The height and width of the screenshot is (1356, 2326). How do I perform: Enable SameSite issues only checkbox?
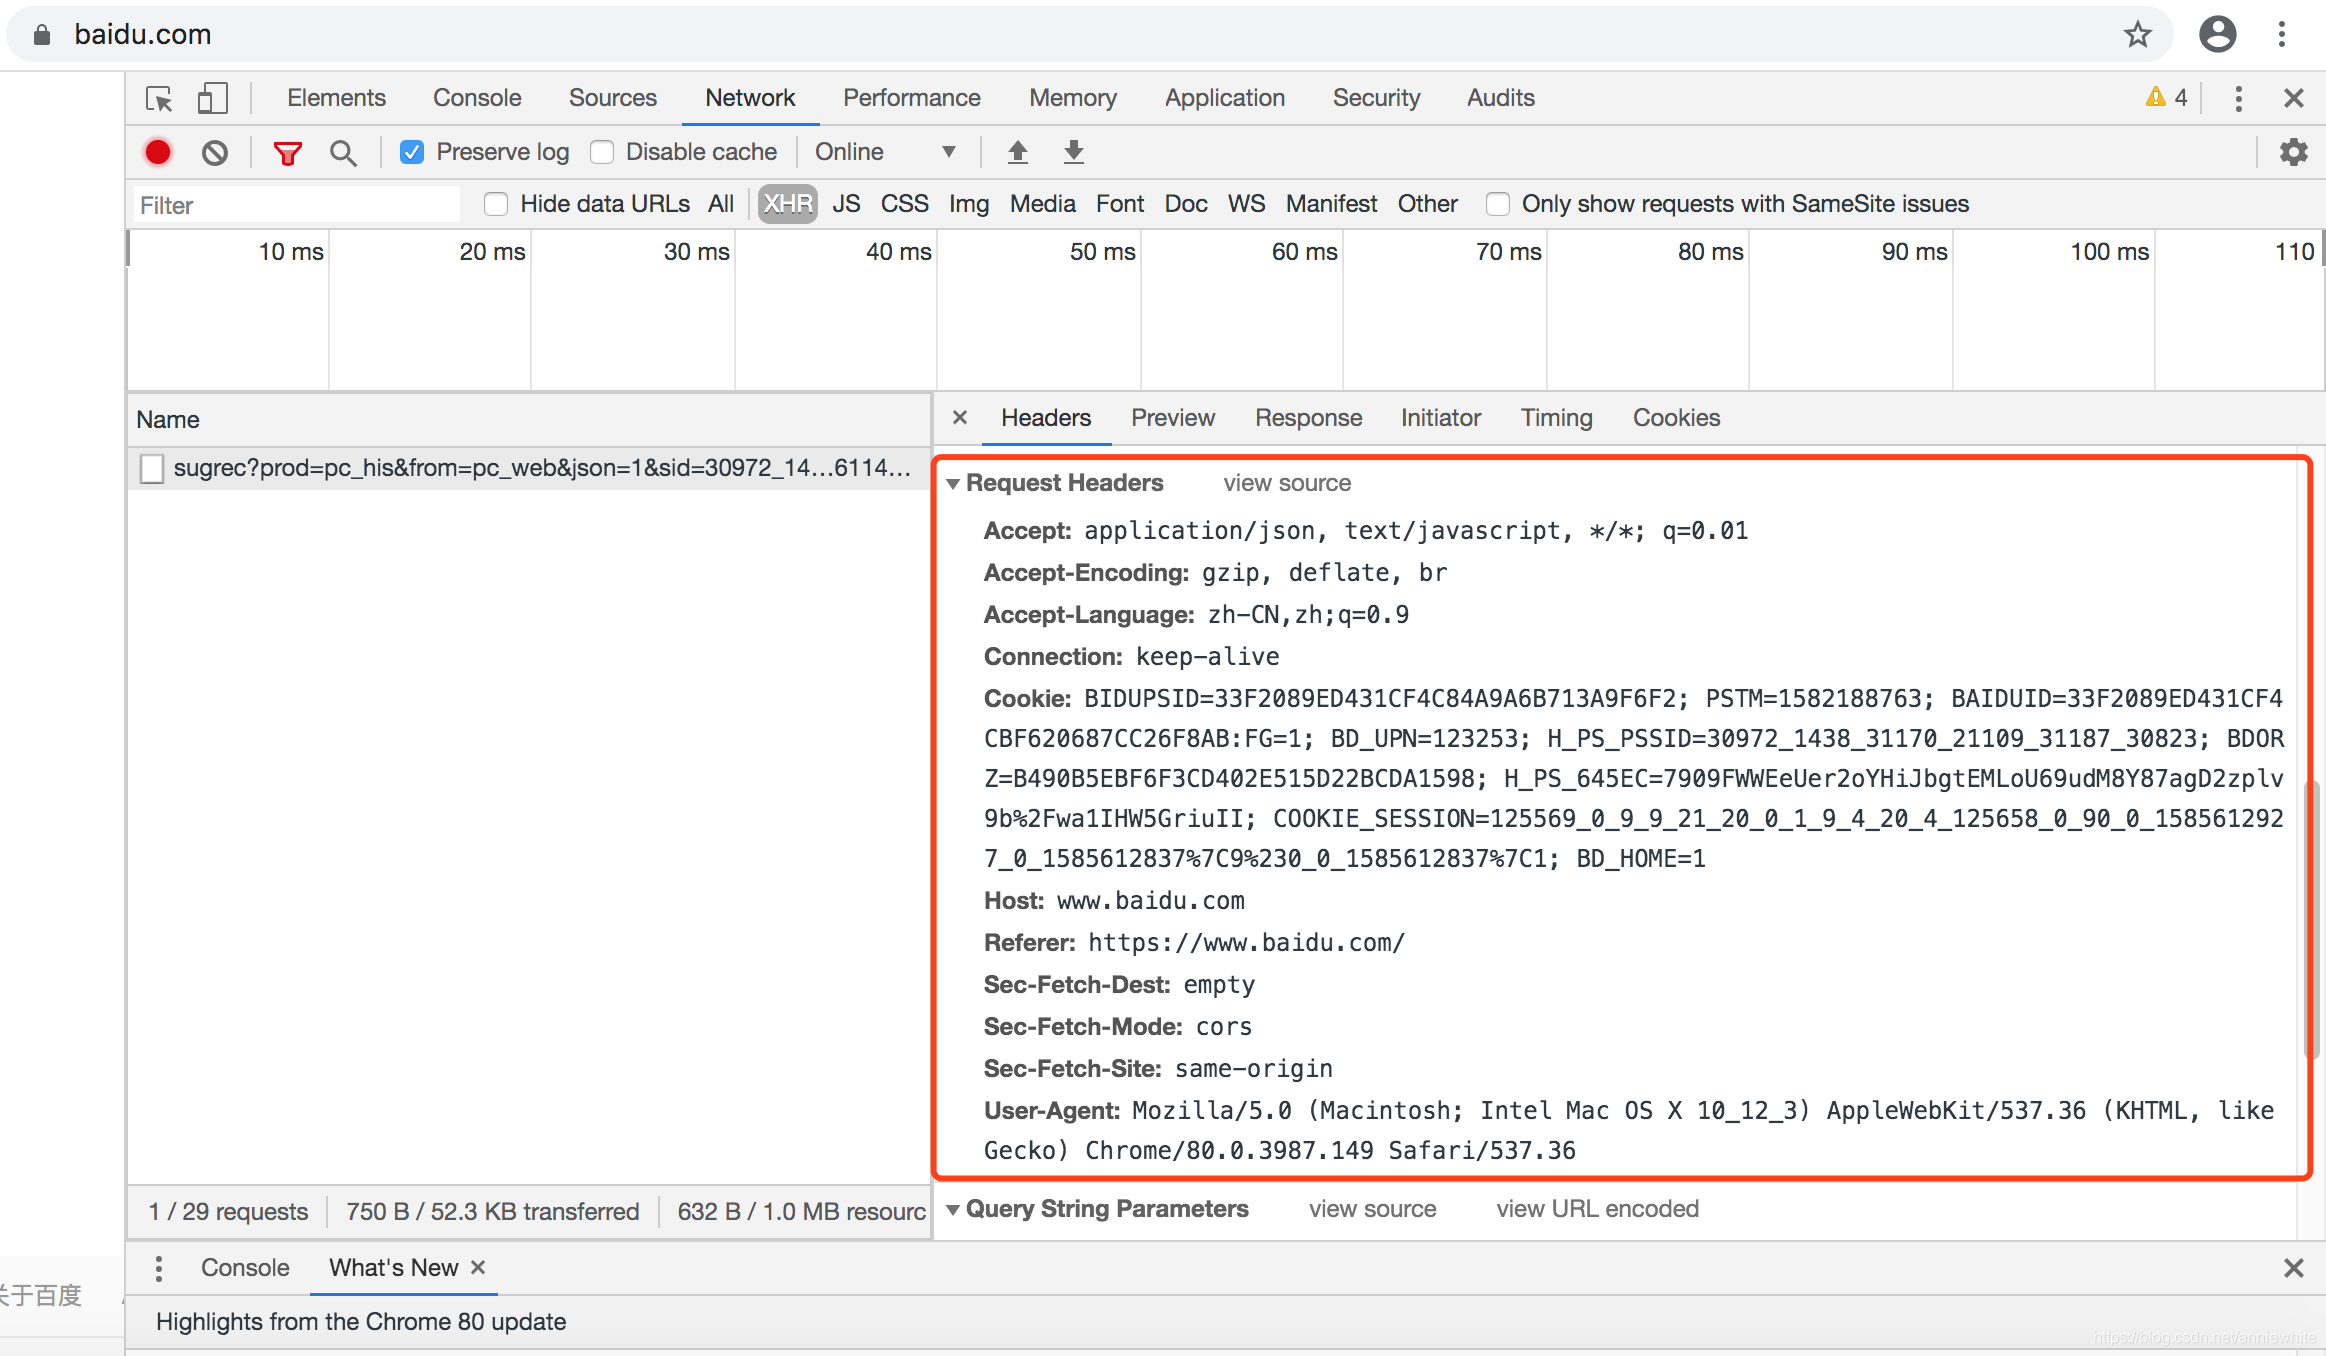tap(1497, 204)
